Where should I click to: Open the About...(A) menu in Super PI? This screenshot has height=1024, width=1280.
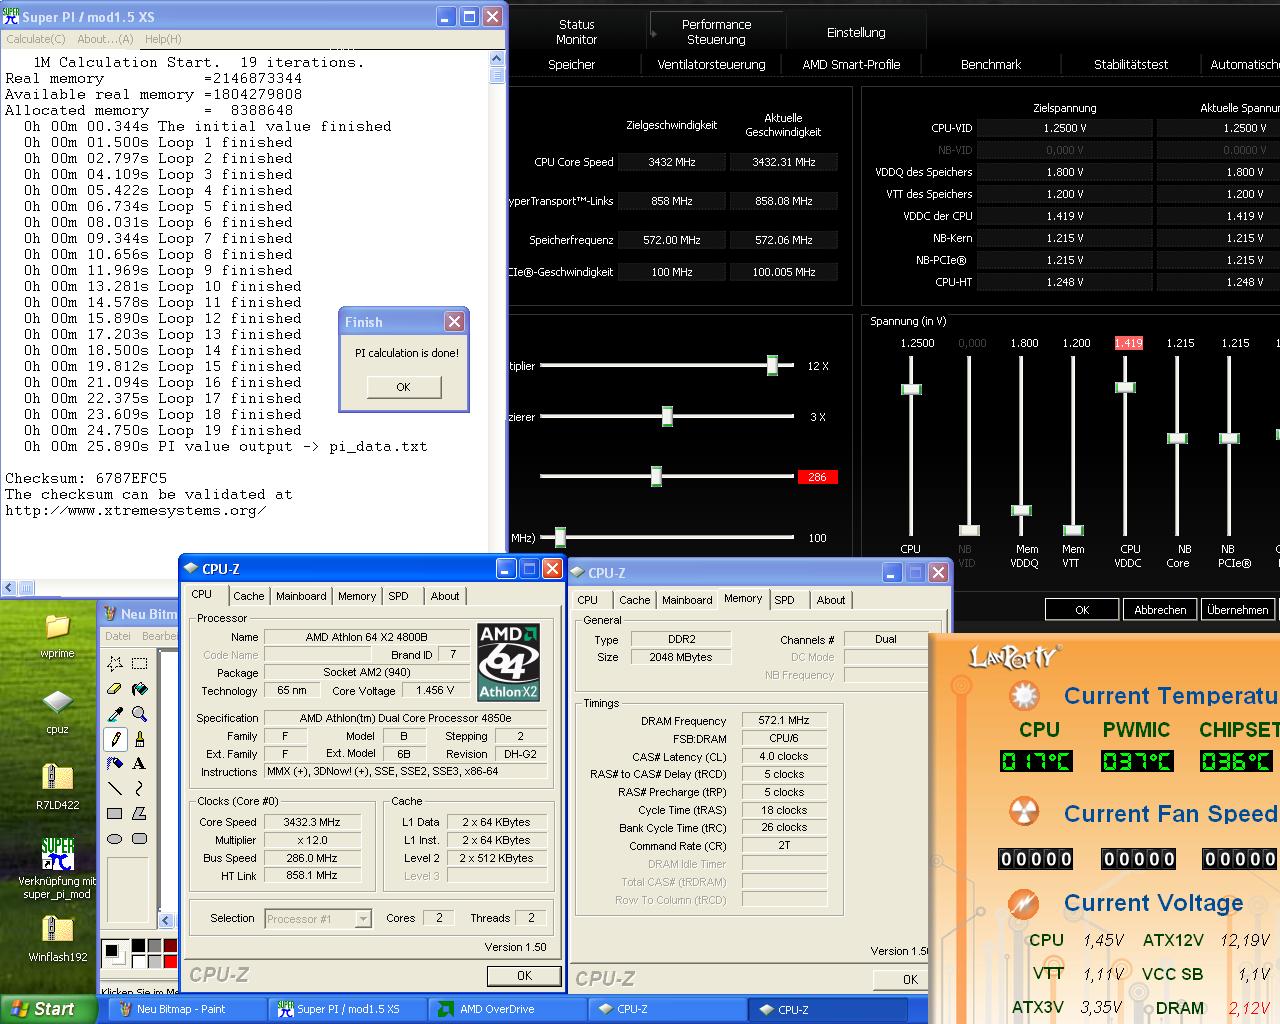(x=105, y=39)
